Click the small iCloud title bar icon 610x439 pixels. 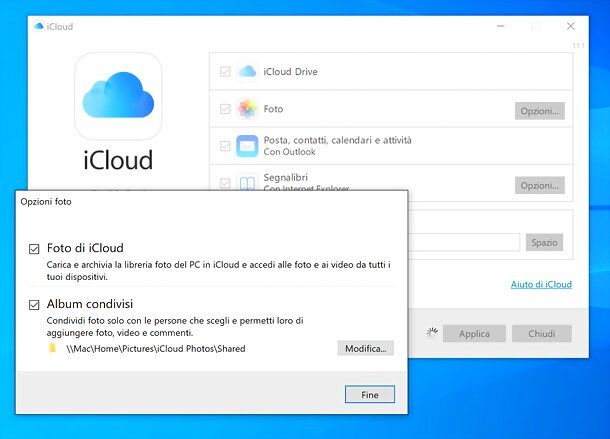tap(39, 26)
